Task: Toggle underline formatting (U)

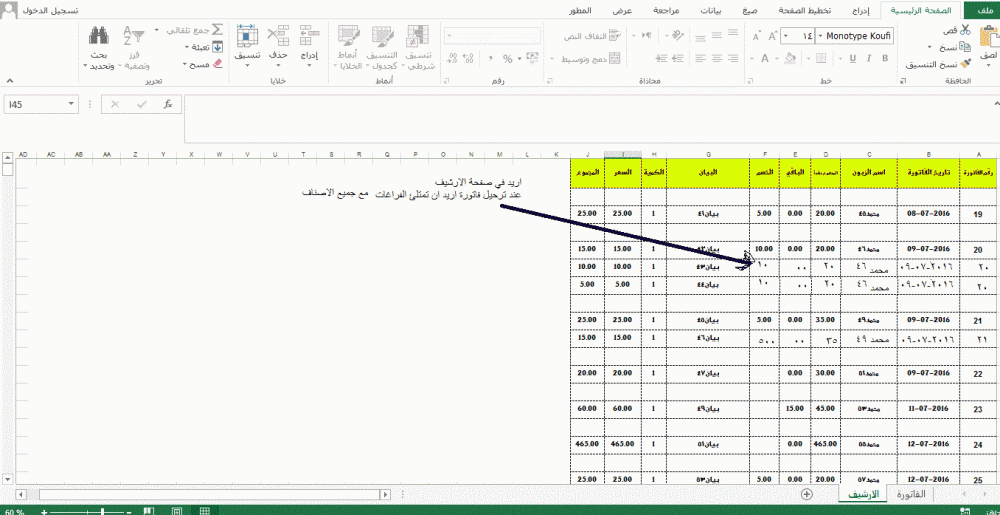Action: tap(852, 58)
